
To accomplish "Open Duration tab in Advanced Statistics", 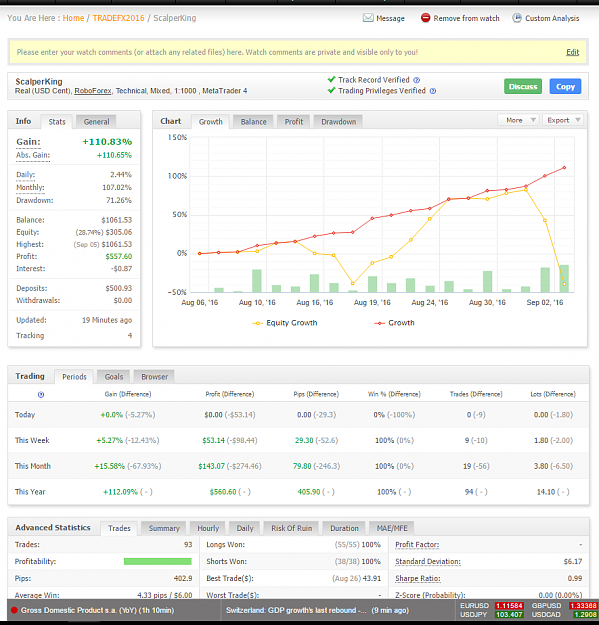I will coord(344,528).
